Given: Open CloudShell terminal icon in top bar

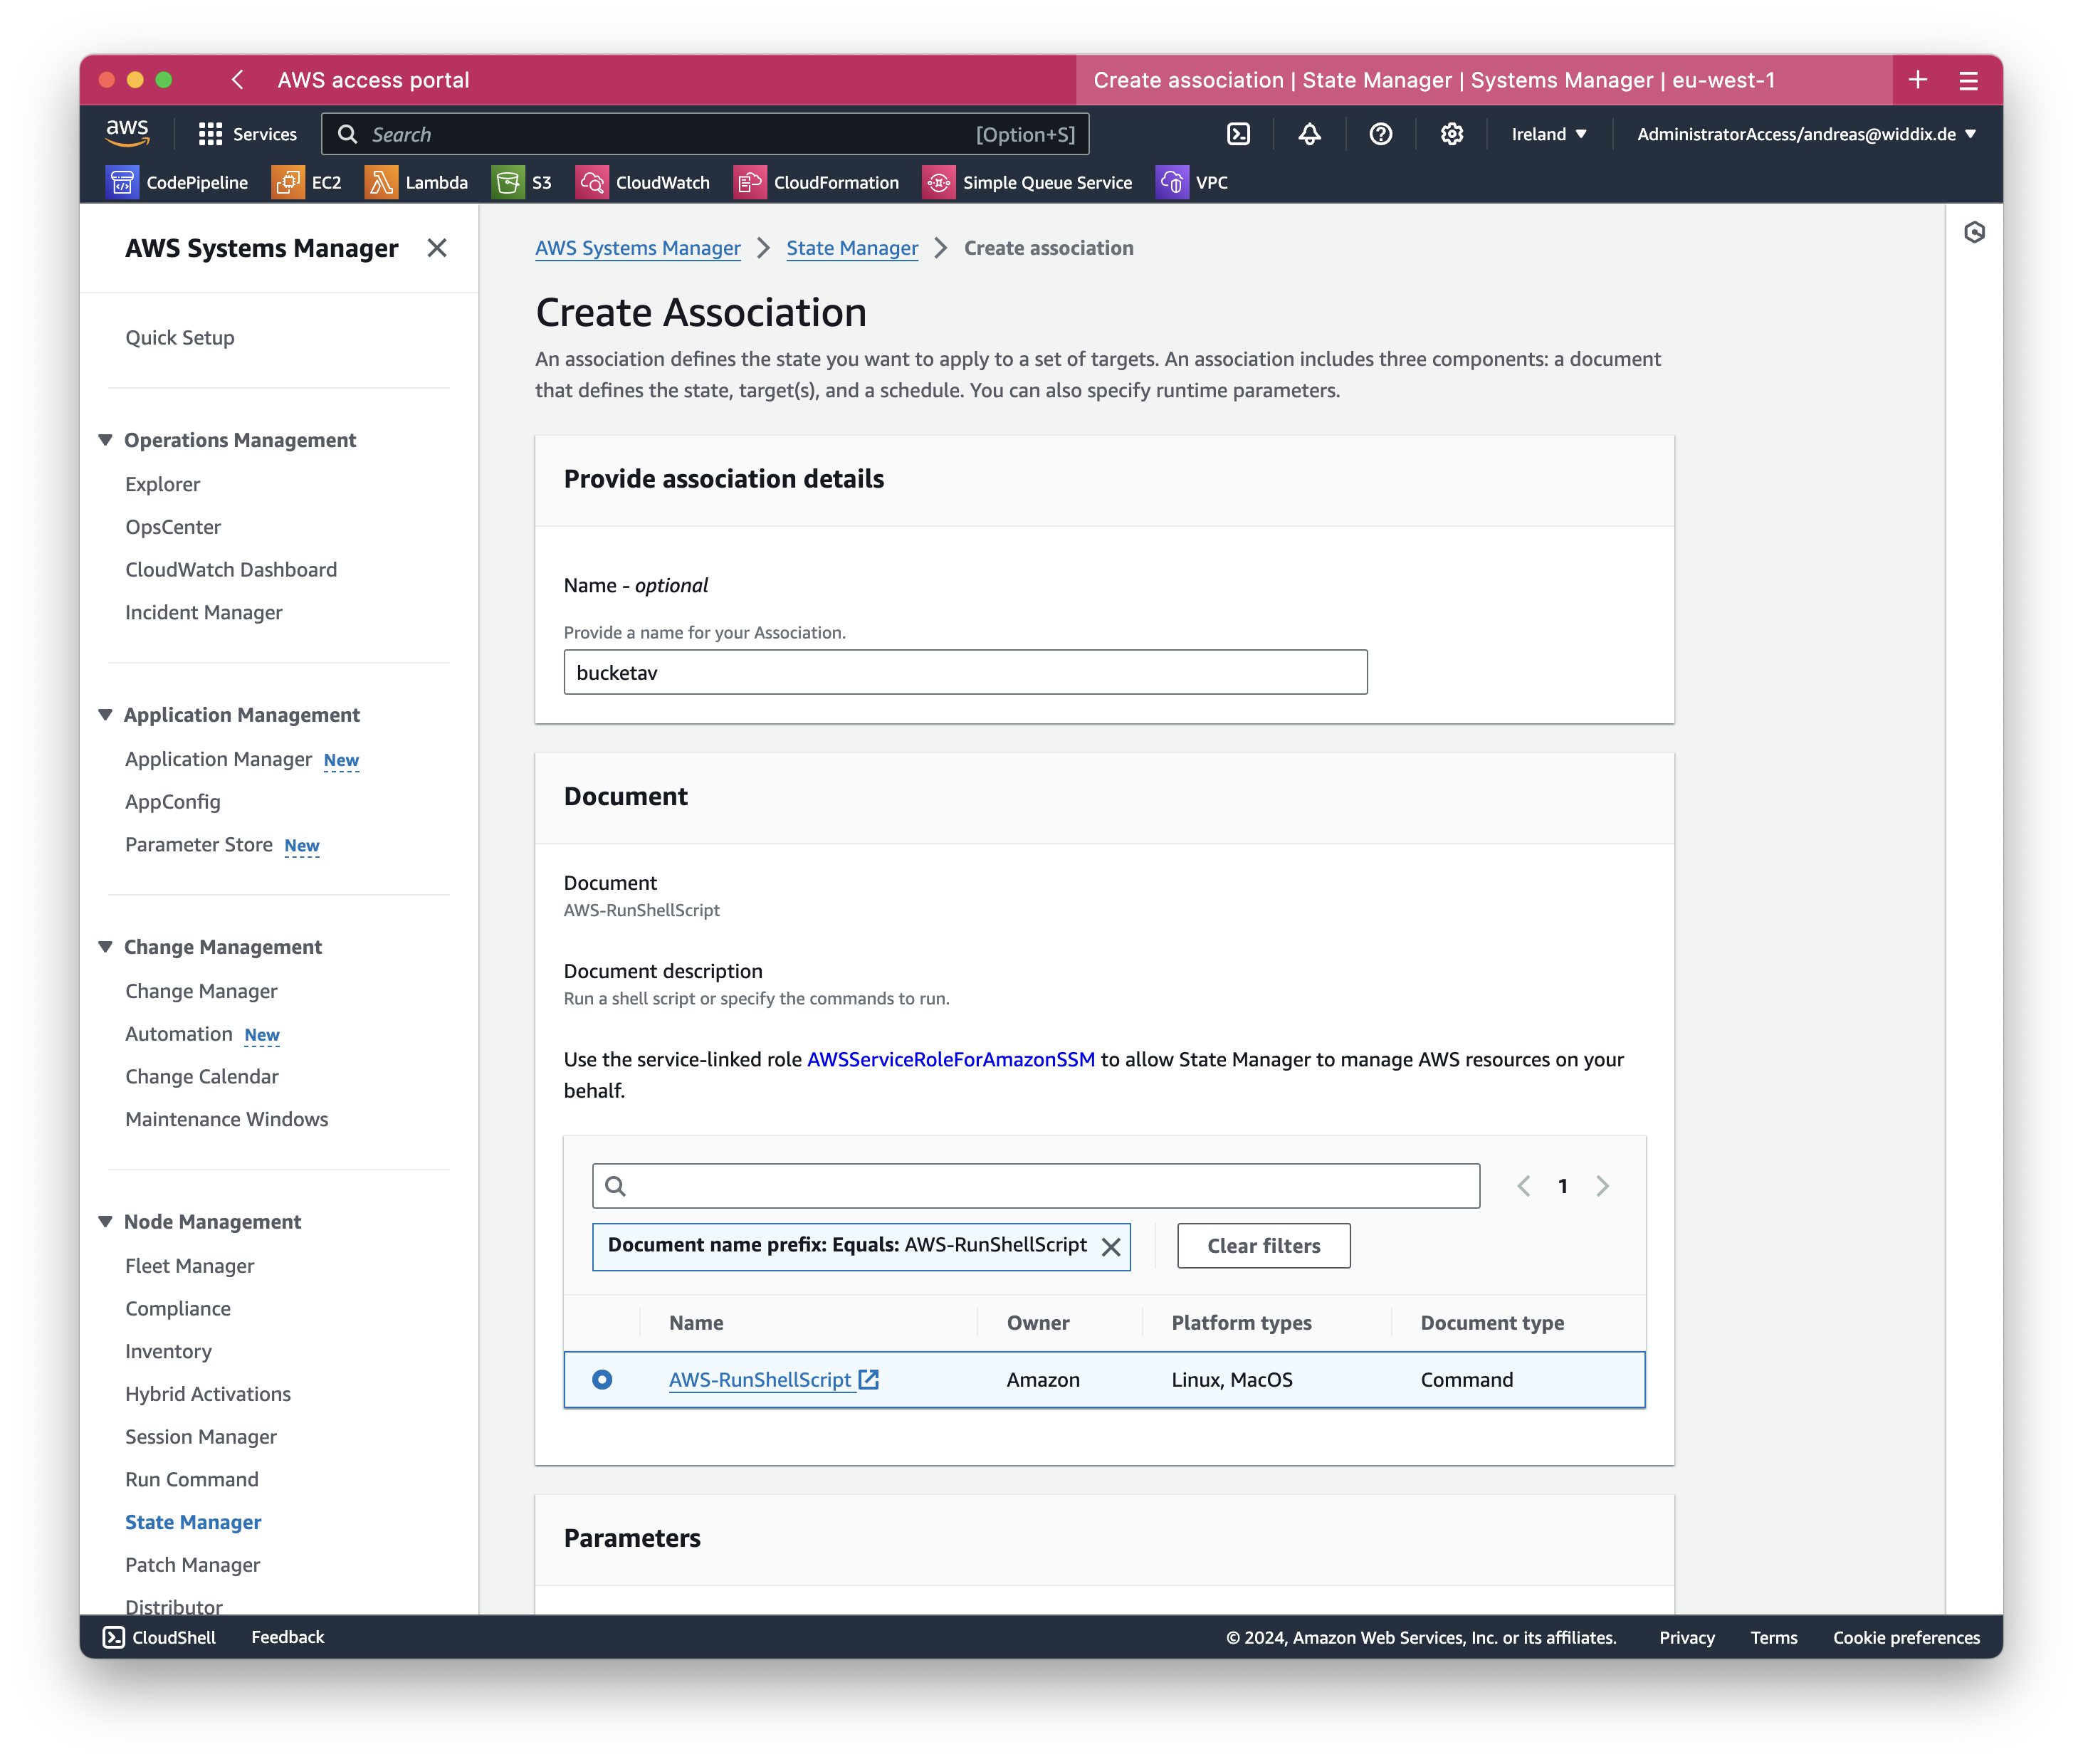Looking at the screenshot, I should (1238, 134).
